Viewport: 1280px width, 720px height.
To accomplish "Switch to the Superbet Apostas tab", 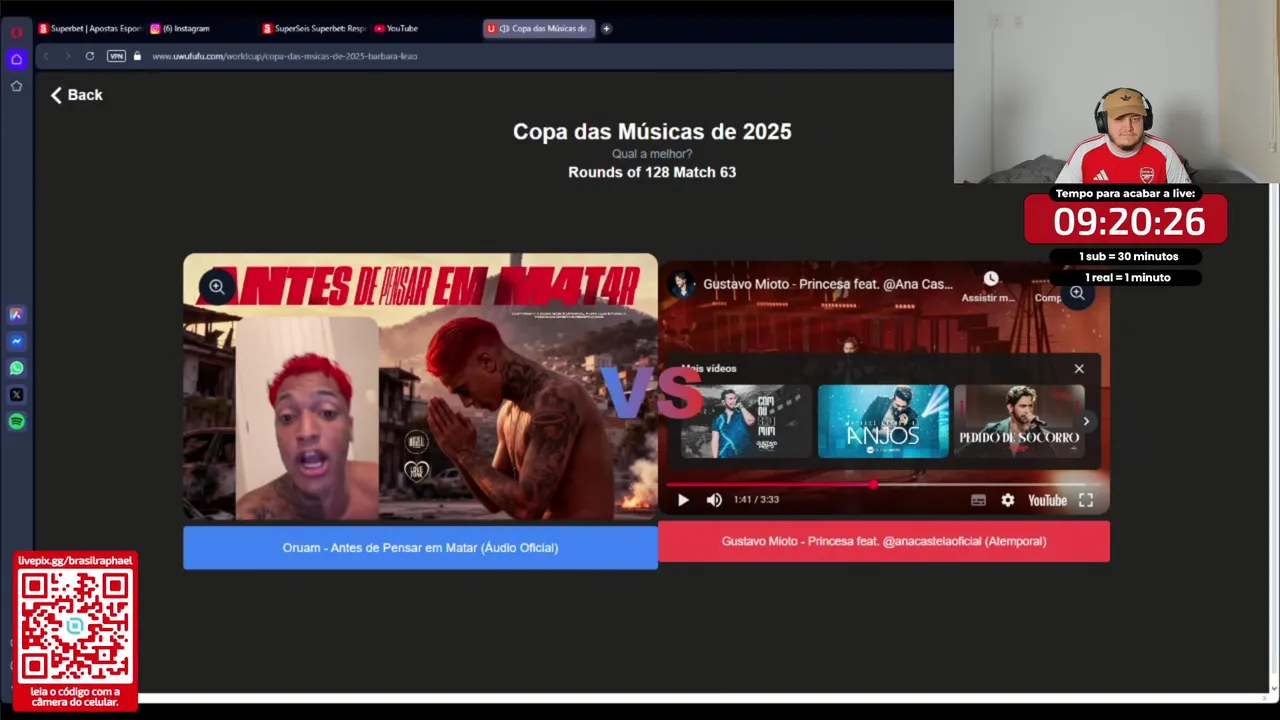I will pos(90,28).
